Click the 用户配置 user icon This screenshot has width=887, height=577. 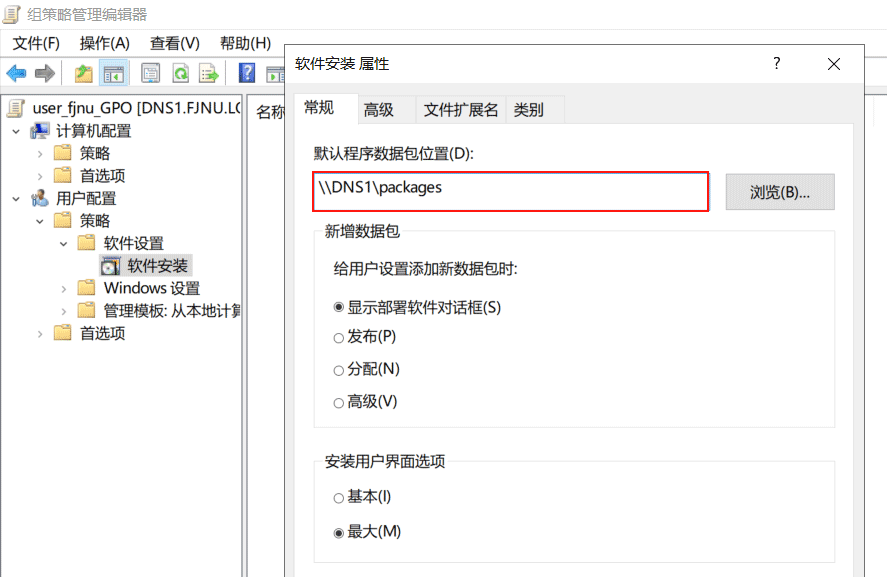click(x=40, y=199)
